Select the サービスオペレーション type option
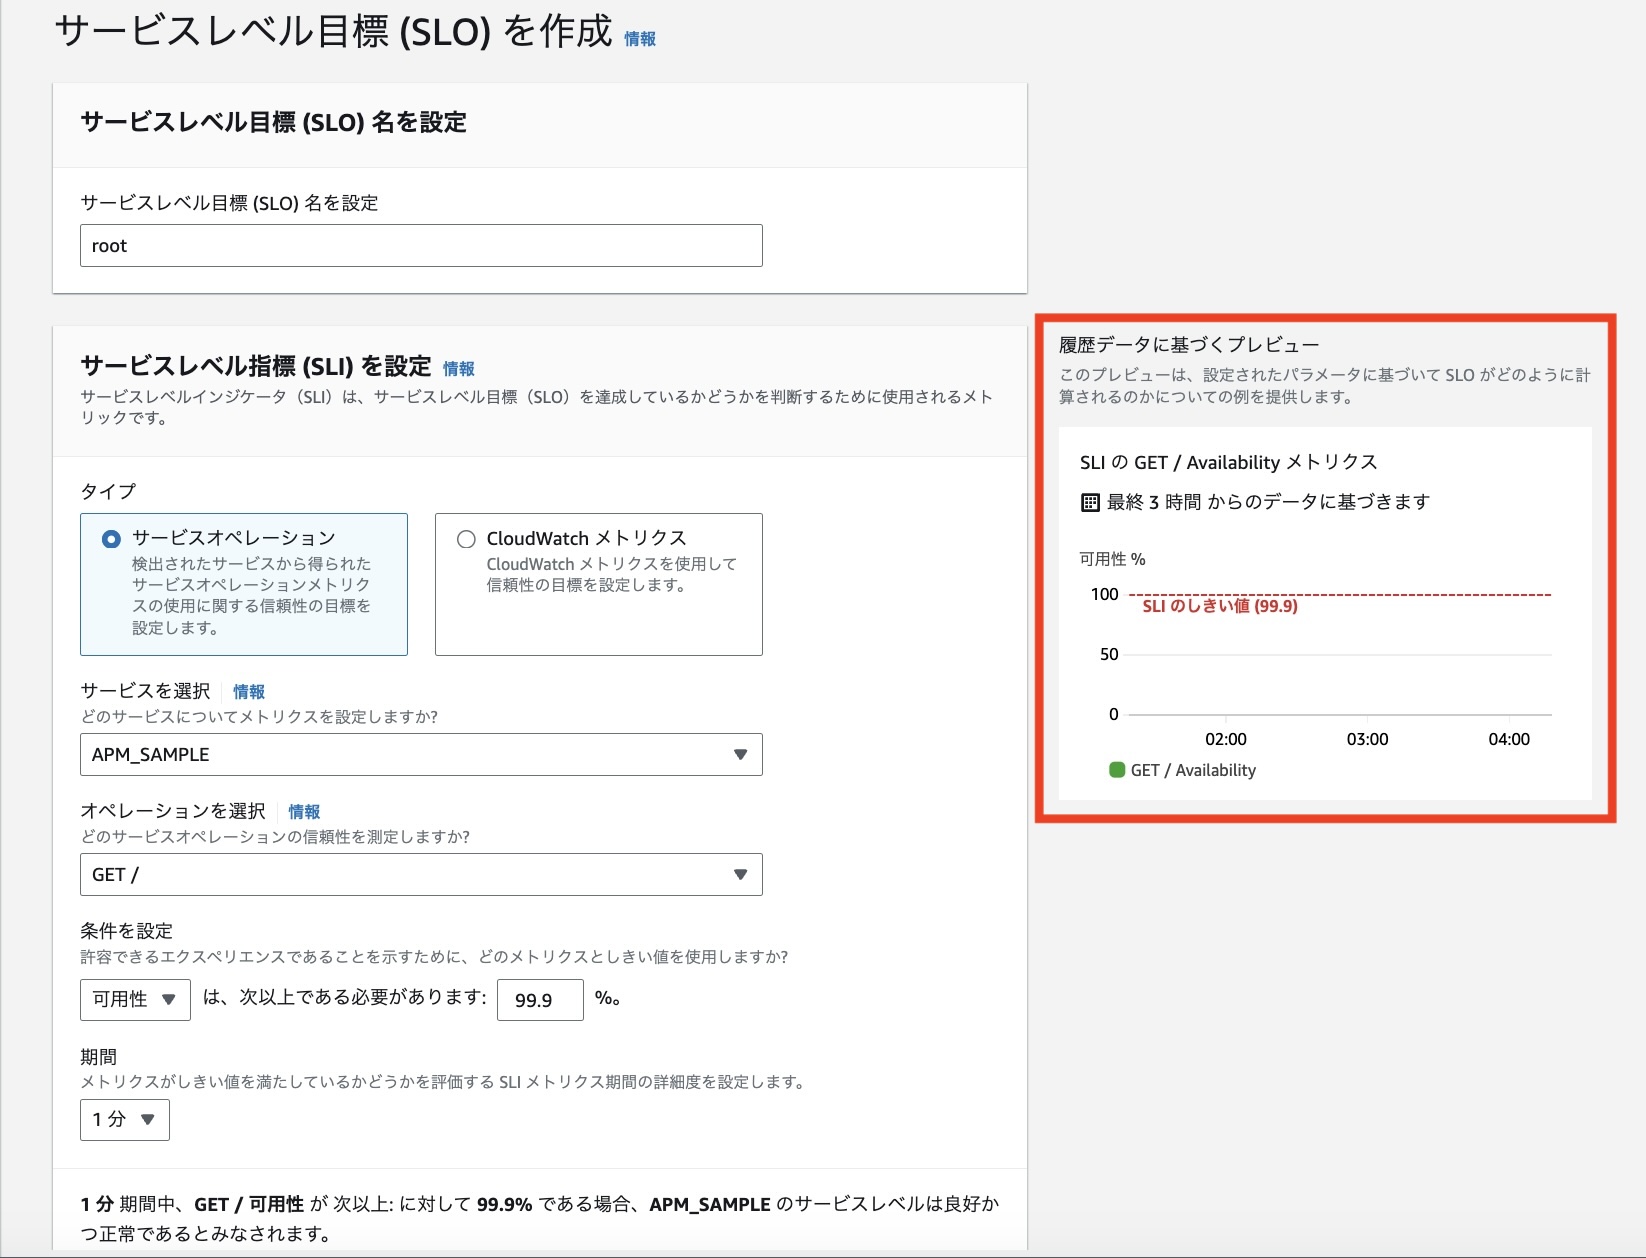Viewport: 1646px width, 1258px height. (243, 585)
